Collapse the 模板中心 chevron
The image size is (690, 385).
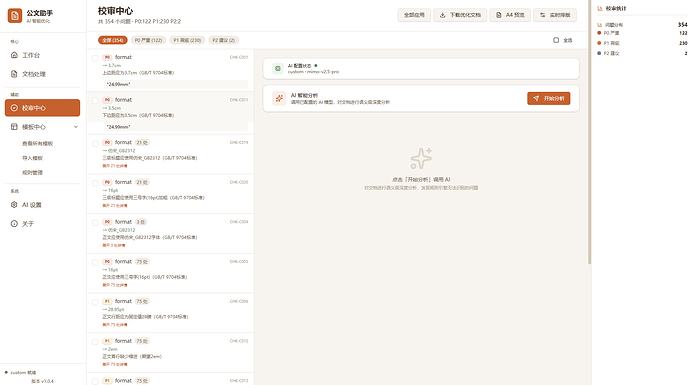coord(76,127)
